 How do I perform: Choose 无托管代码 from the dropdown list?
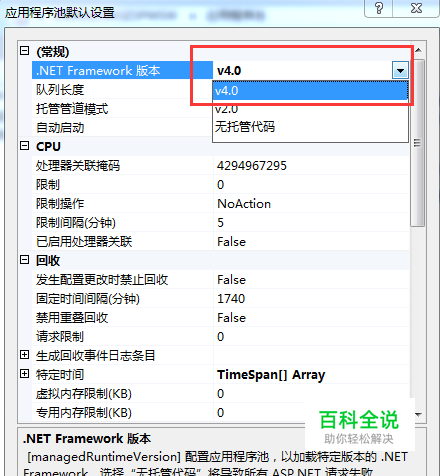click(x=310, y=127)
